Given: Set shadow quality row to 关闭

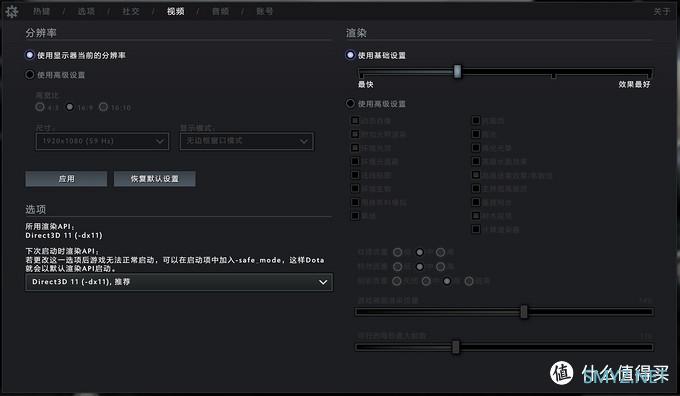Looking at the screenshot, I should 397,281.
